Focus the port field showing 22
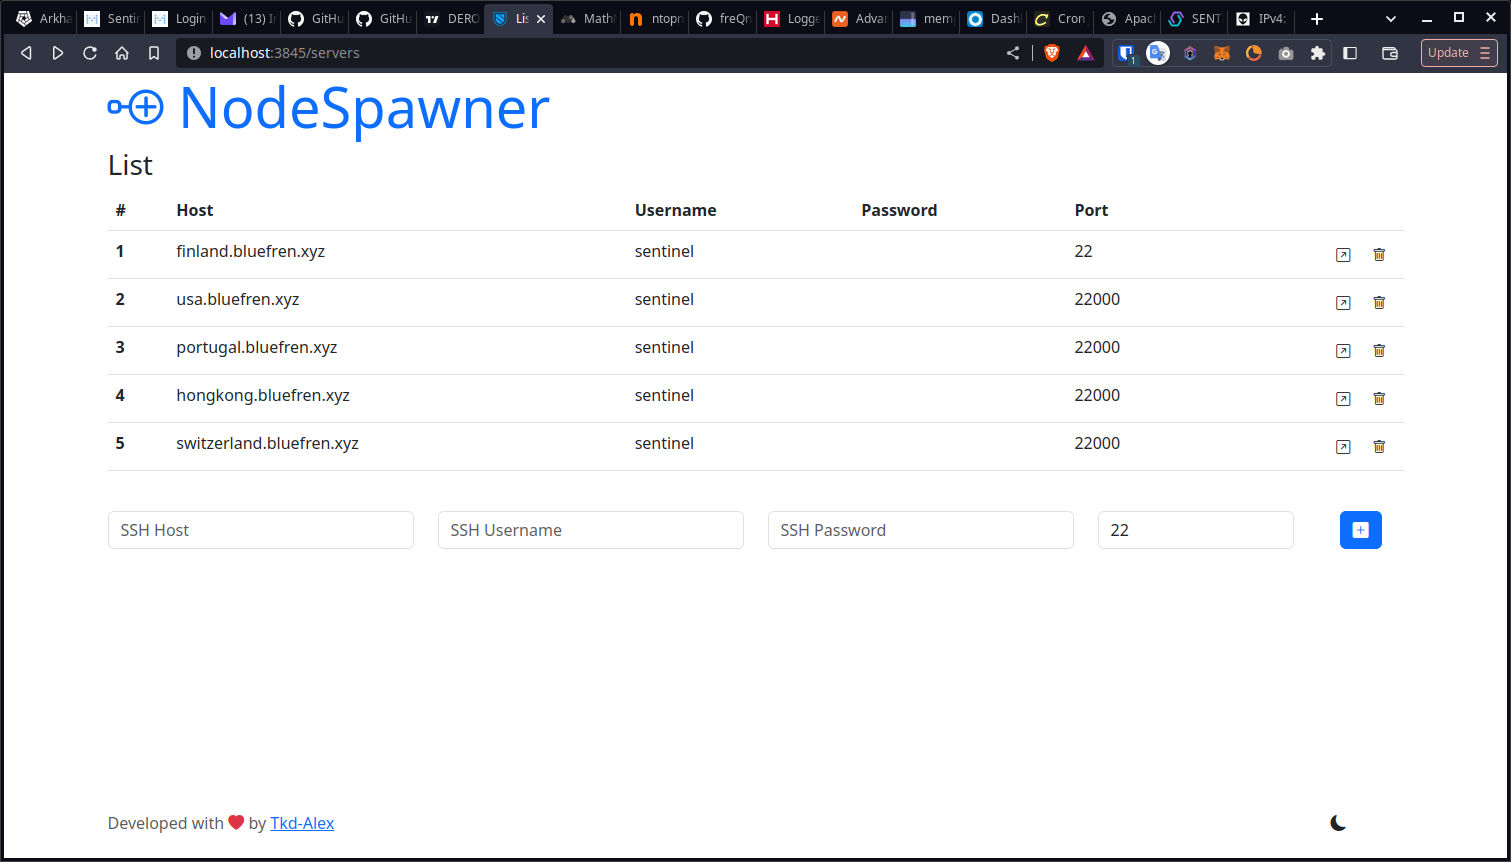The height and width of the screenshot is (862, 1511). (1196, 530)
